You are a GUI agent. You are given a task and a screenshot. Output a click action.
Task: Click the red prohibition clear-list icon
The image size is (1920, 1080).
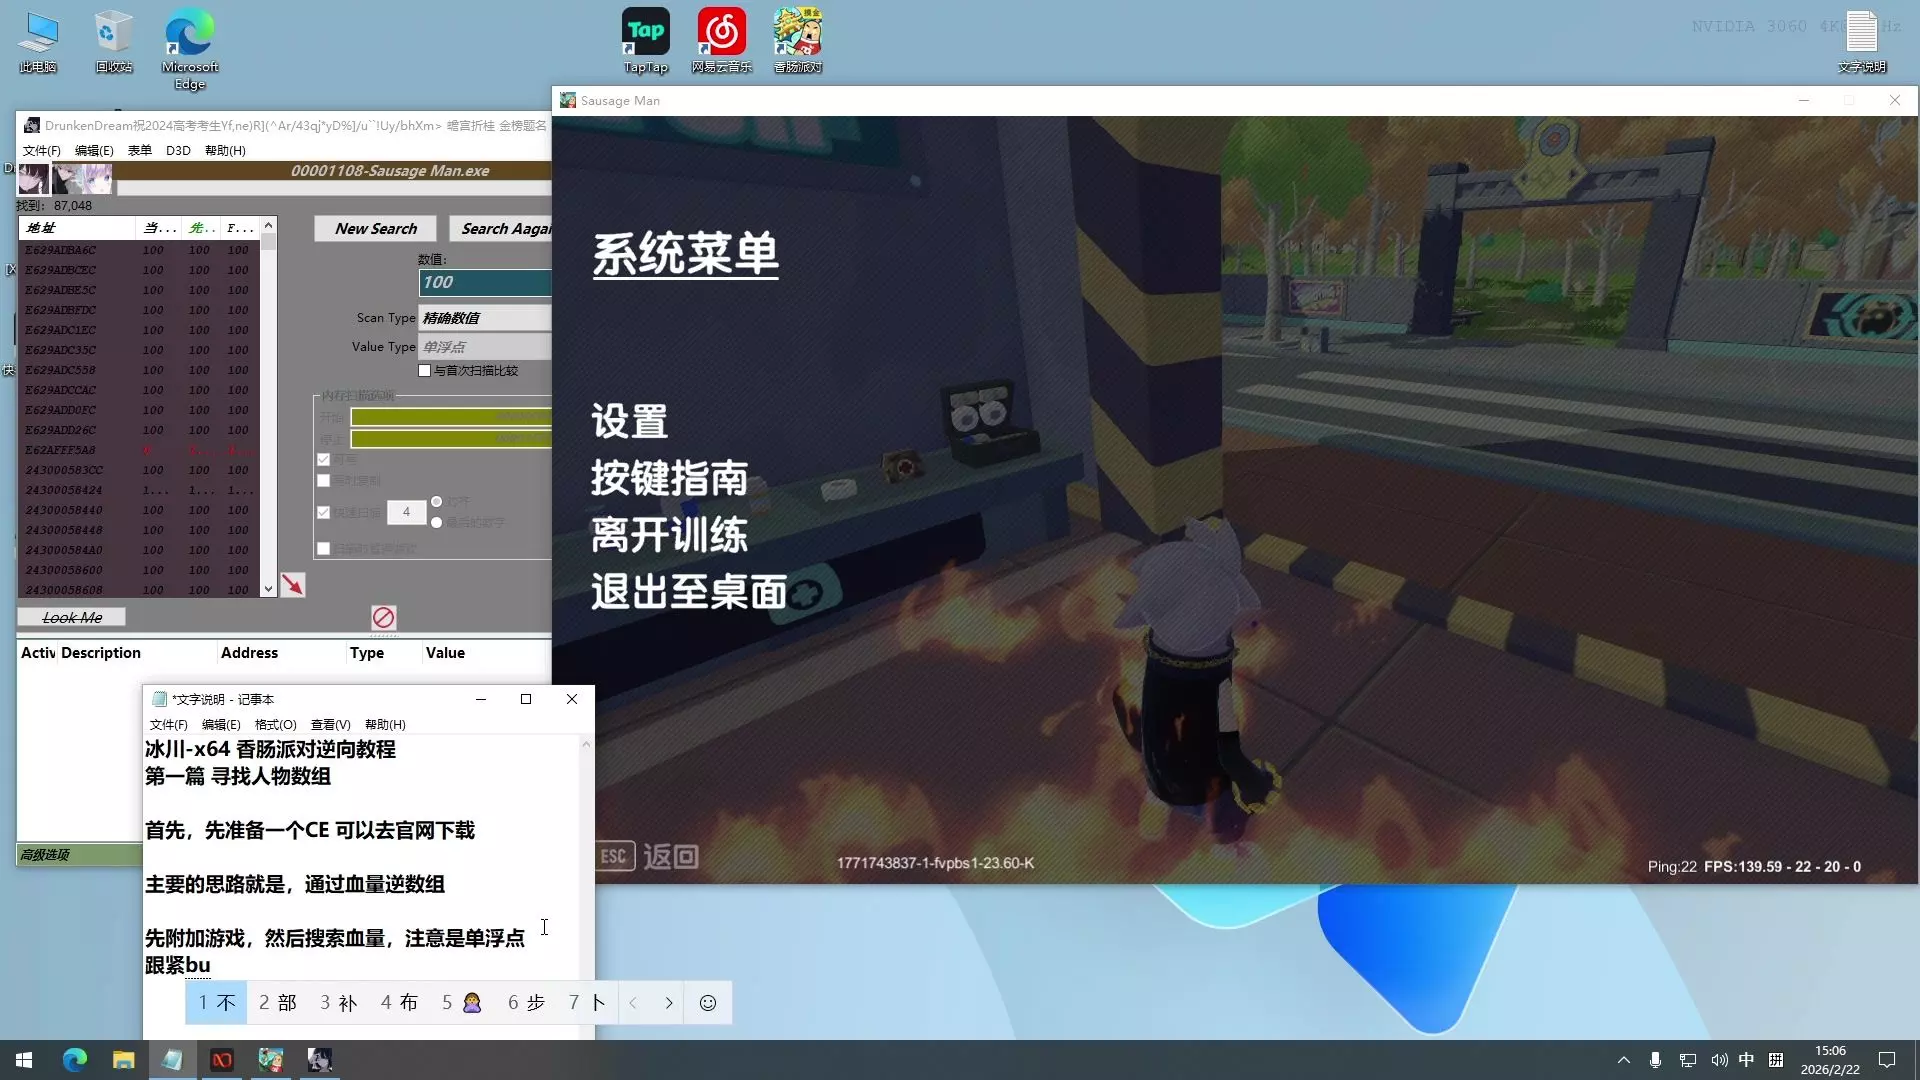[383, 618]
